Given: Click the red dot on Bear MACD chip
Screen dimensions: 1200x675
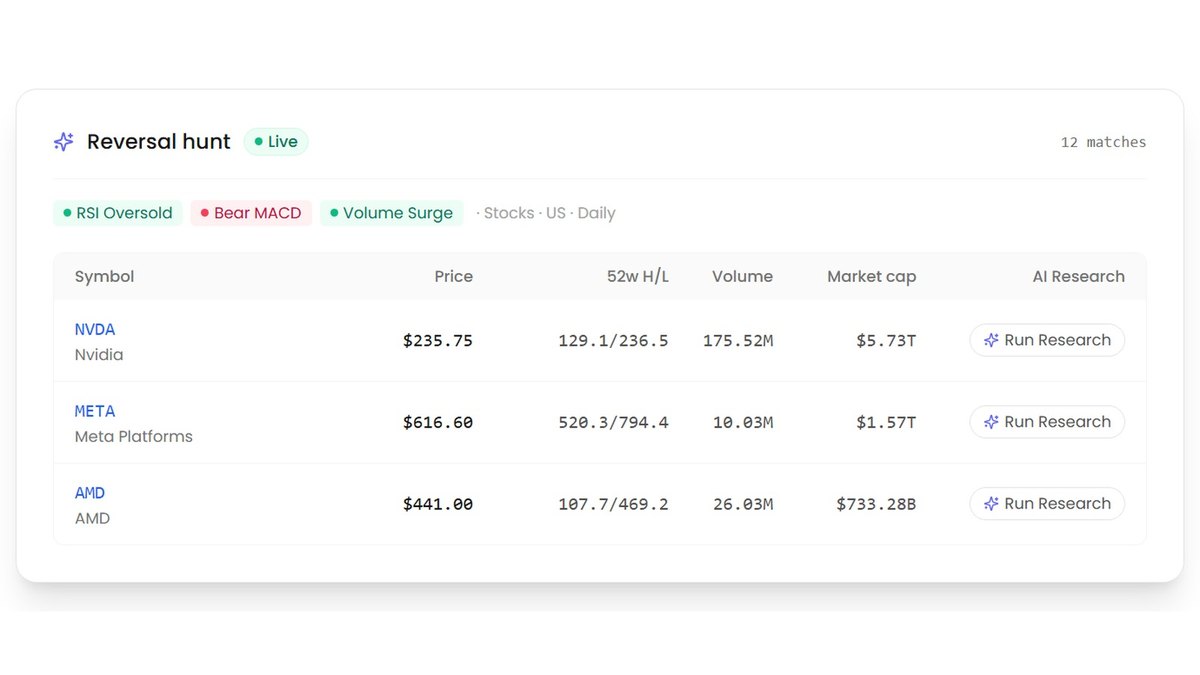Looking at the screenshot, I should pyautogui.click(x=205, y=213).
